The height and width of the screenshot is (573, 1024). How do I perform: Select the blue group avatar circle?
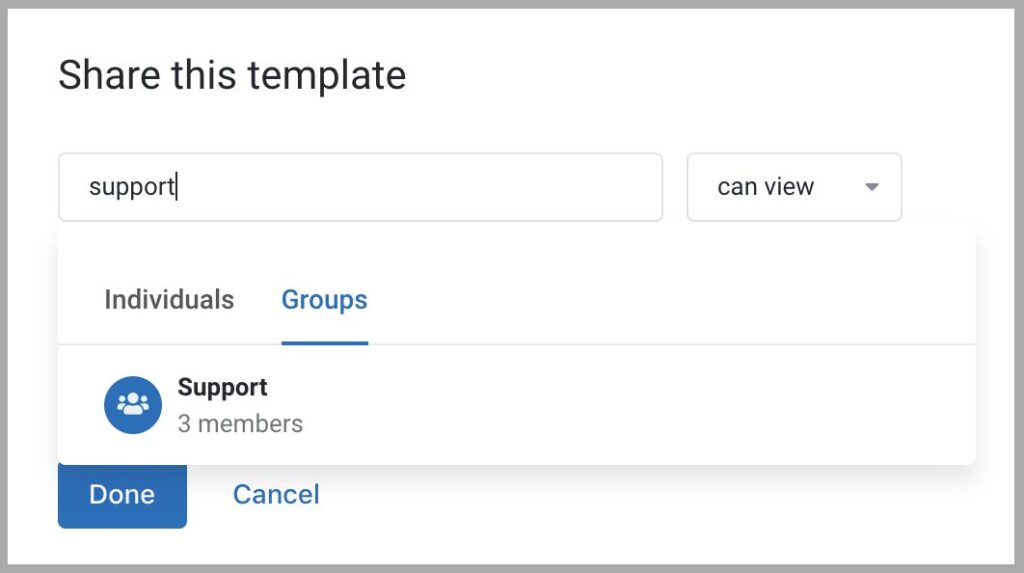pos(133,404)
